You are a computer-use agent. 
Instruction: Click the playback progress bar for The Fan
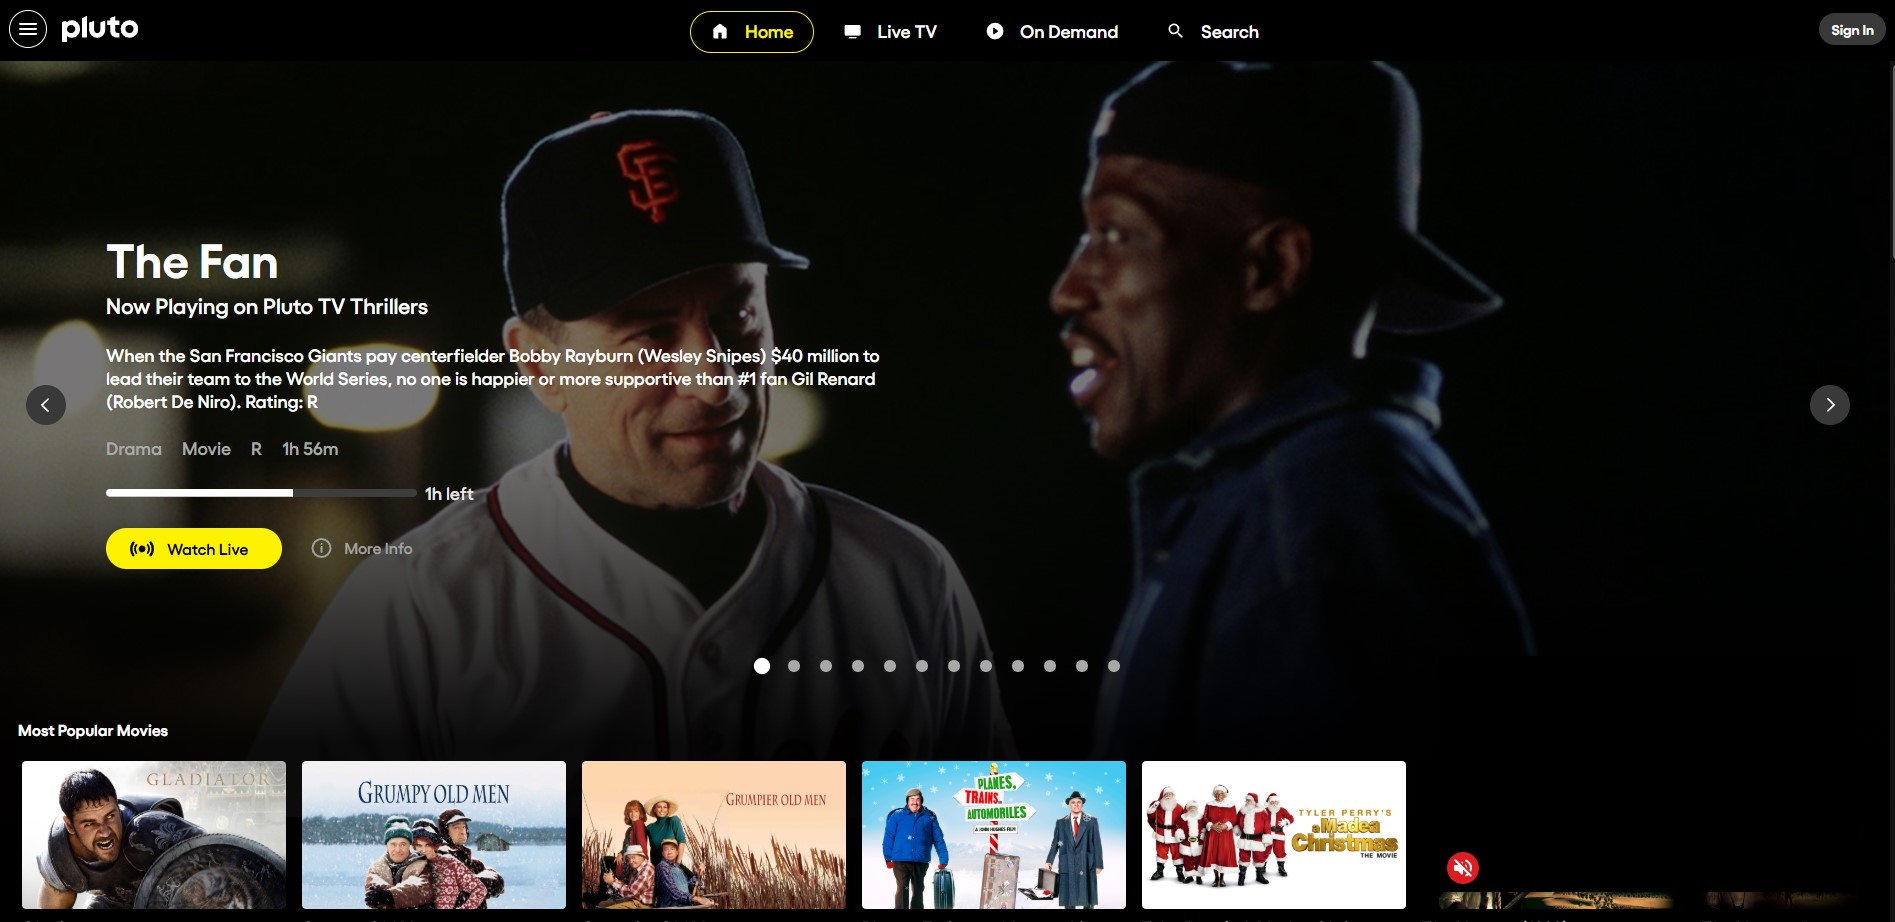(260, 492)
